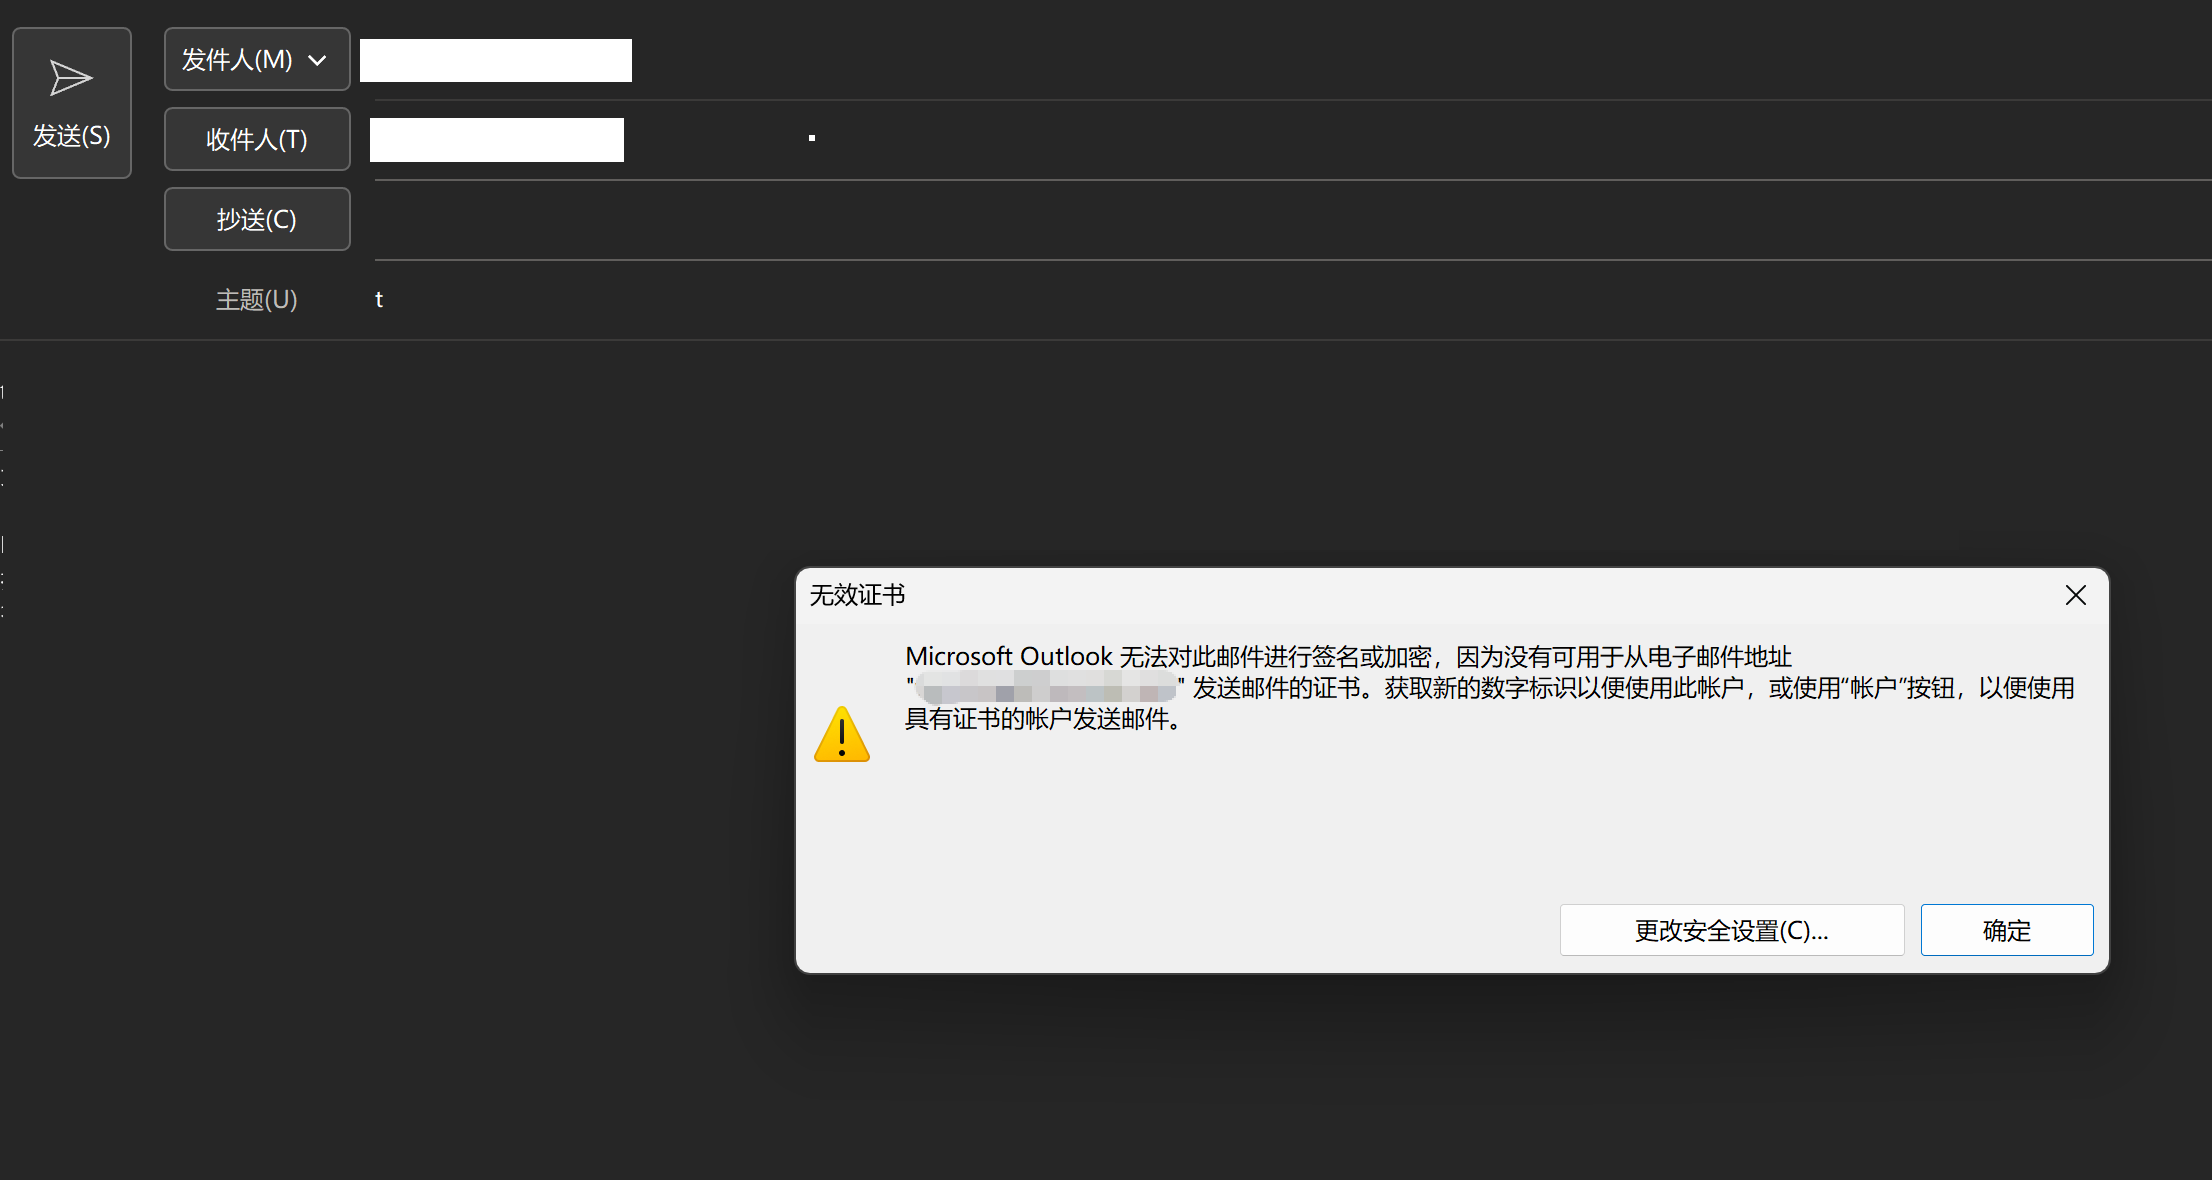Click the paper plane send icon

point(71,78)
